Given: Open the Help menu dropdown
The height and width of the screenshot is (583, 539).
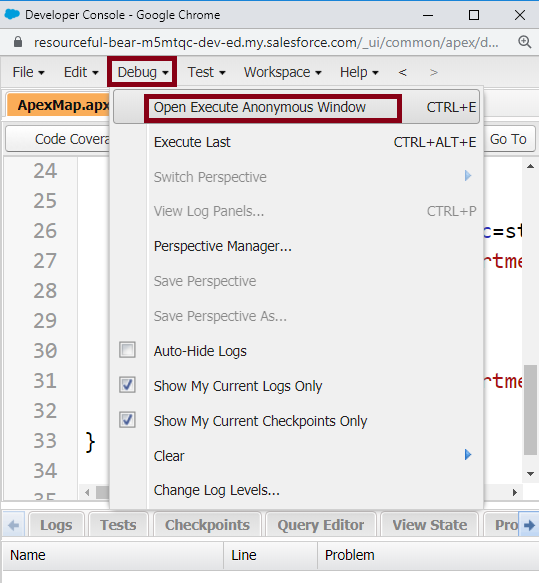Looking at the screenshot, I should (359, 72).
